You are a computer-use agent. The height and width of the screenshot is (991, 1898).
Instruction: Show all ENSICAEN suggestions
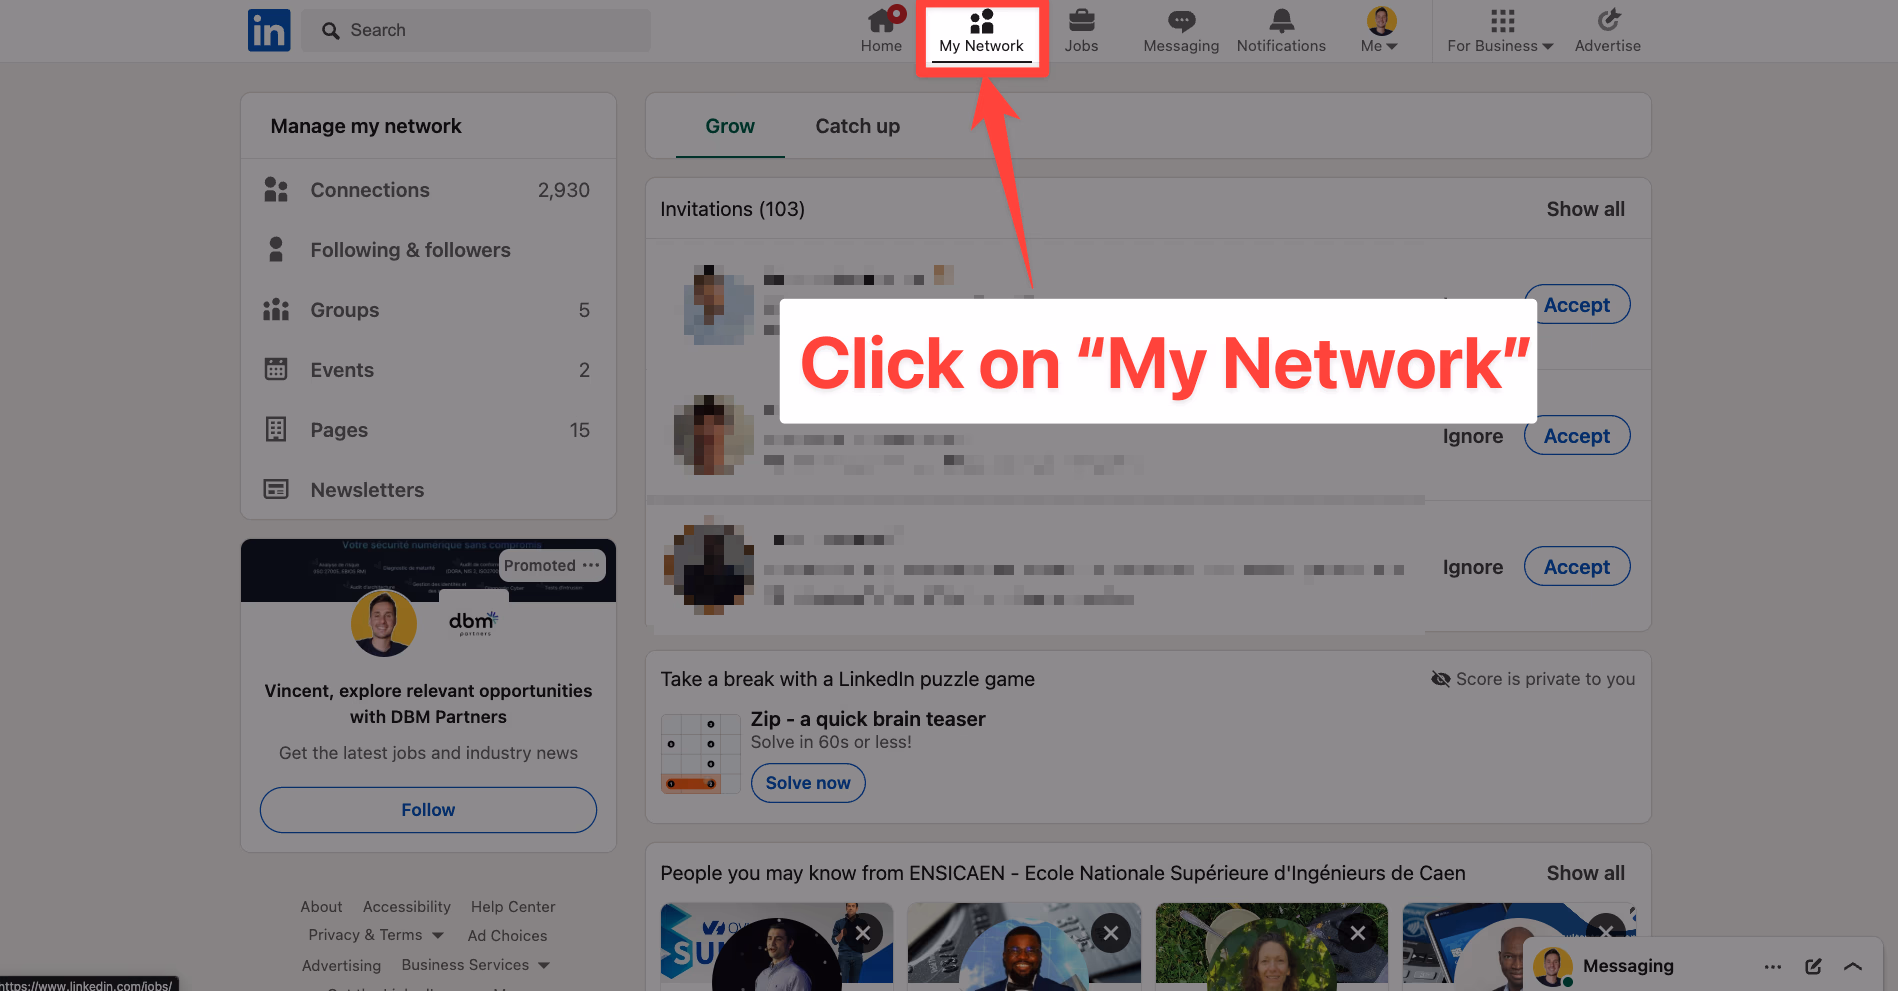1585,873
